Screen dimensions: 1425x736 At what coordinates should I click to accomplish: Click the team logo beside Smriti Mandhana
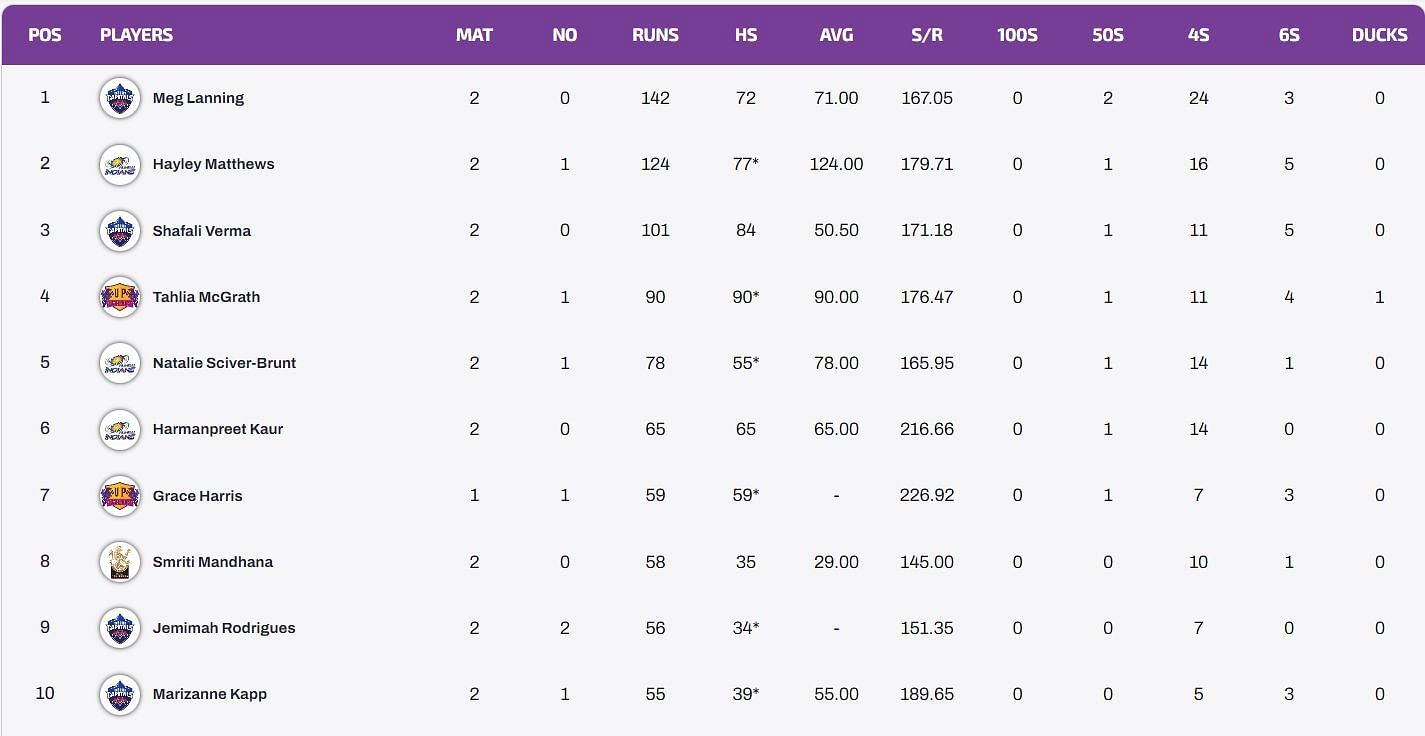click(x=120, y=562)
